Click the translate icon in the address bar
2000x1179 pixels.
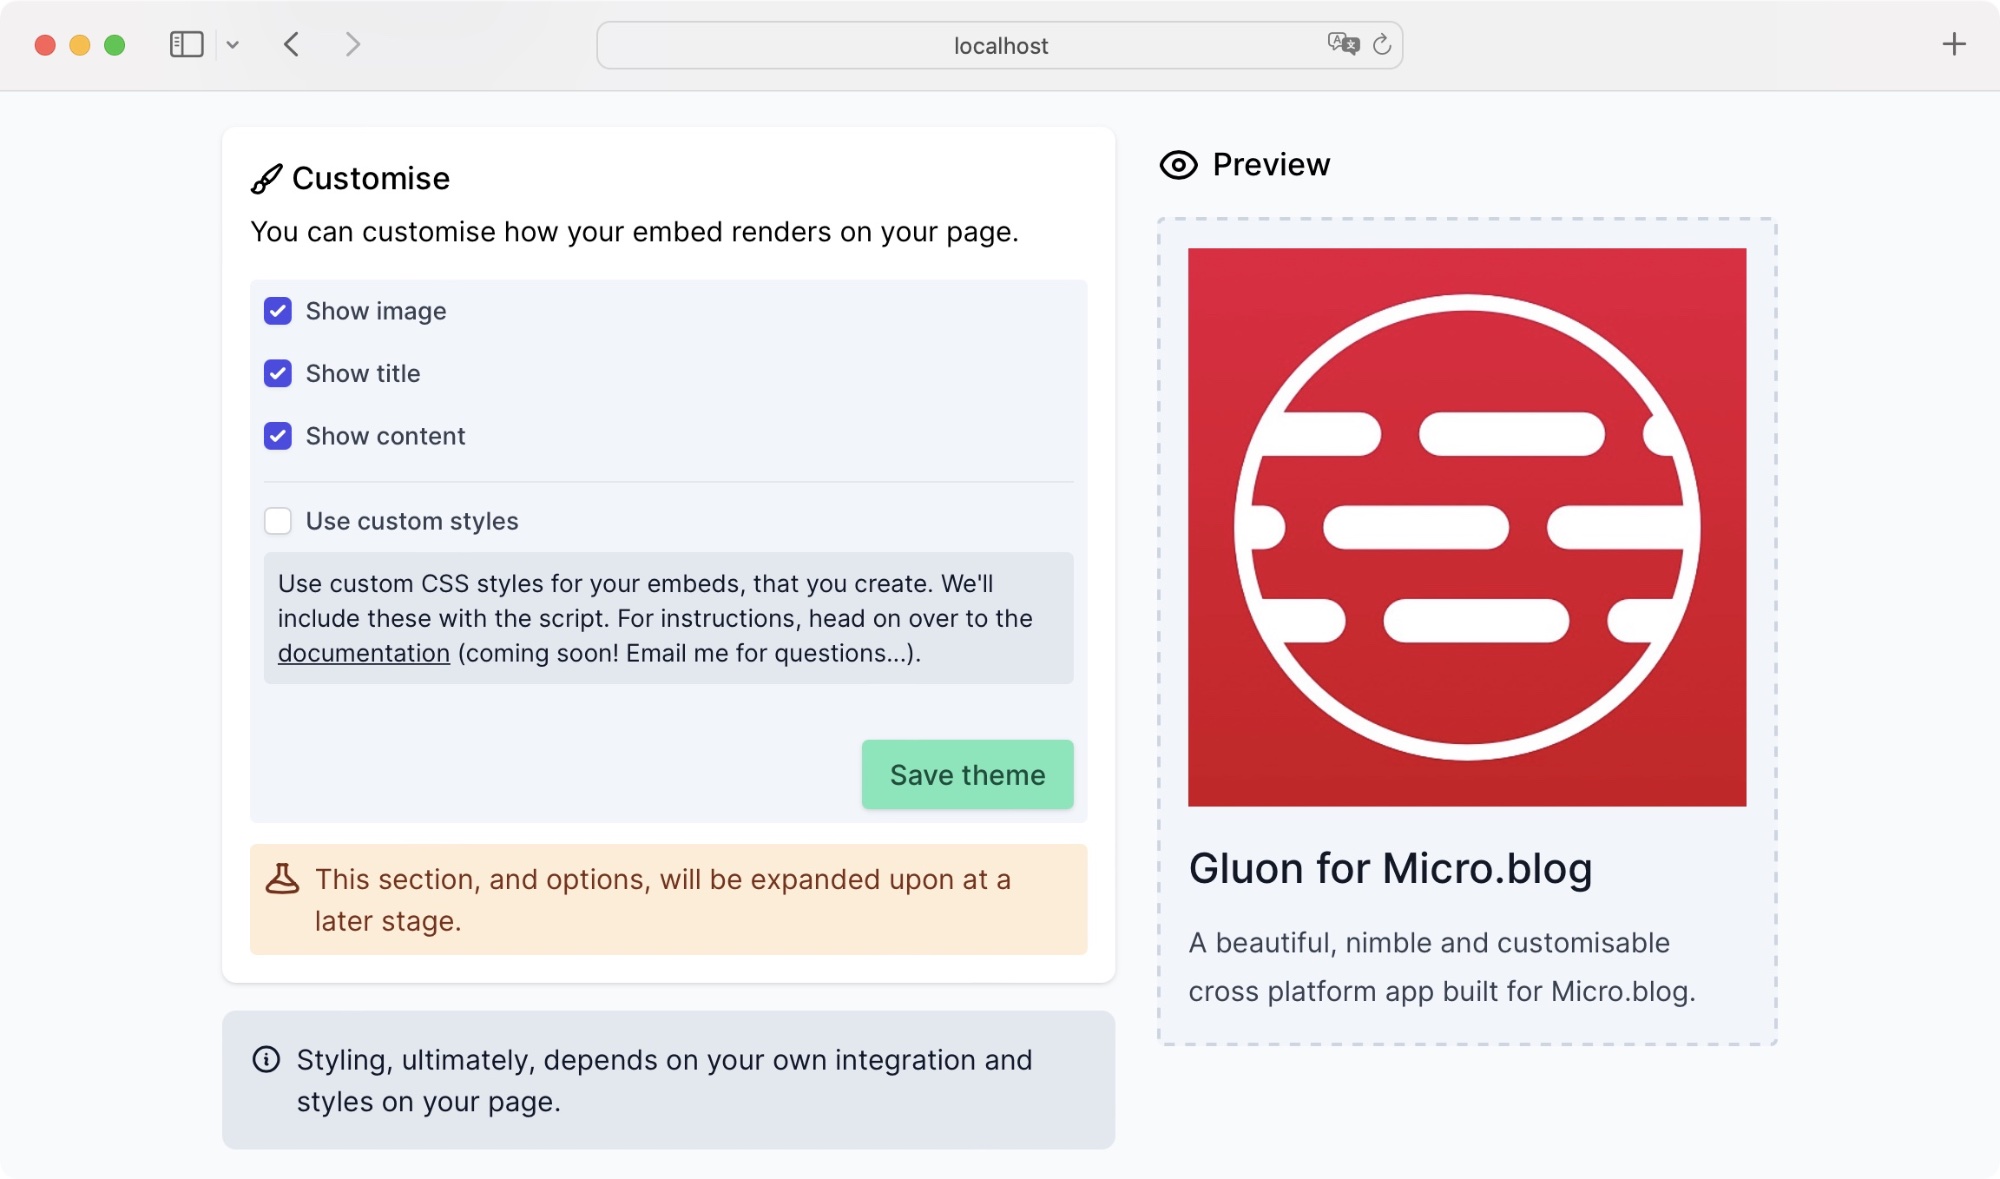1343,44
